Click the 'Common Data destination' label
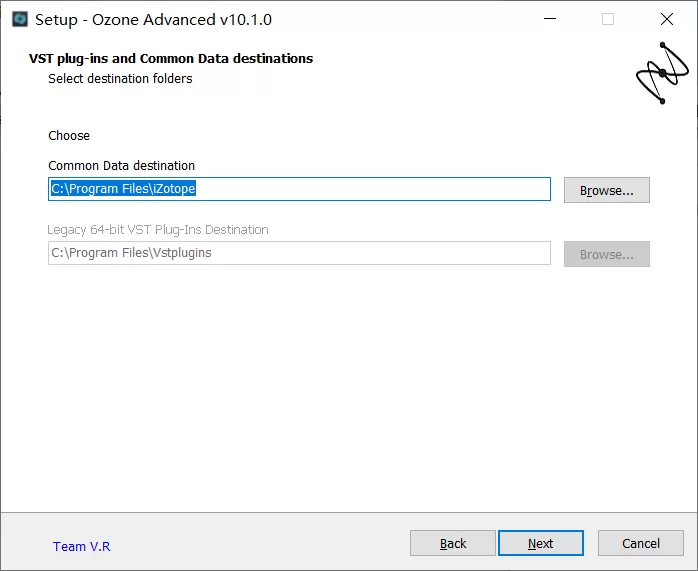 [x=121, y=165]
